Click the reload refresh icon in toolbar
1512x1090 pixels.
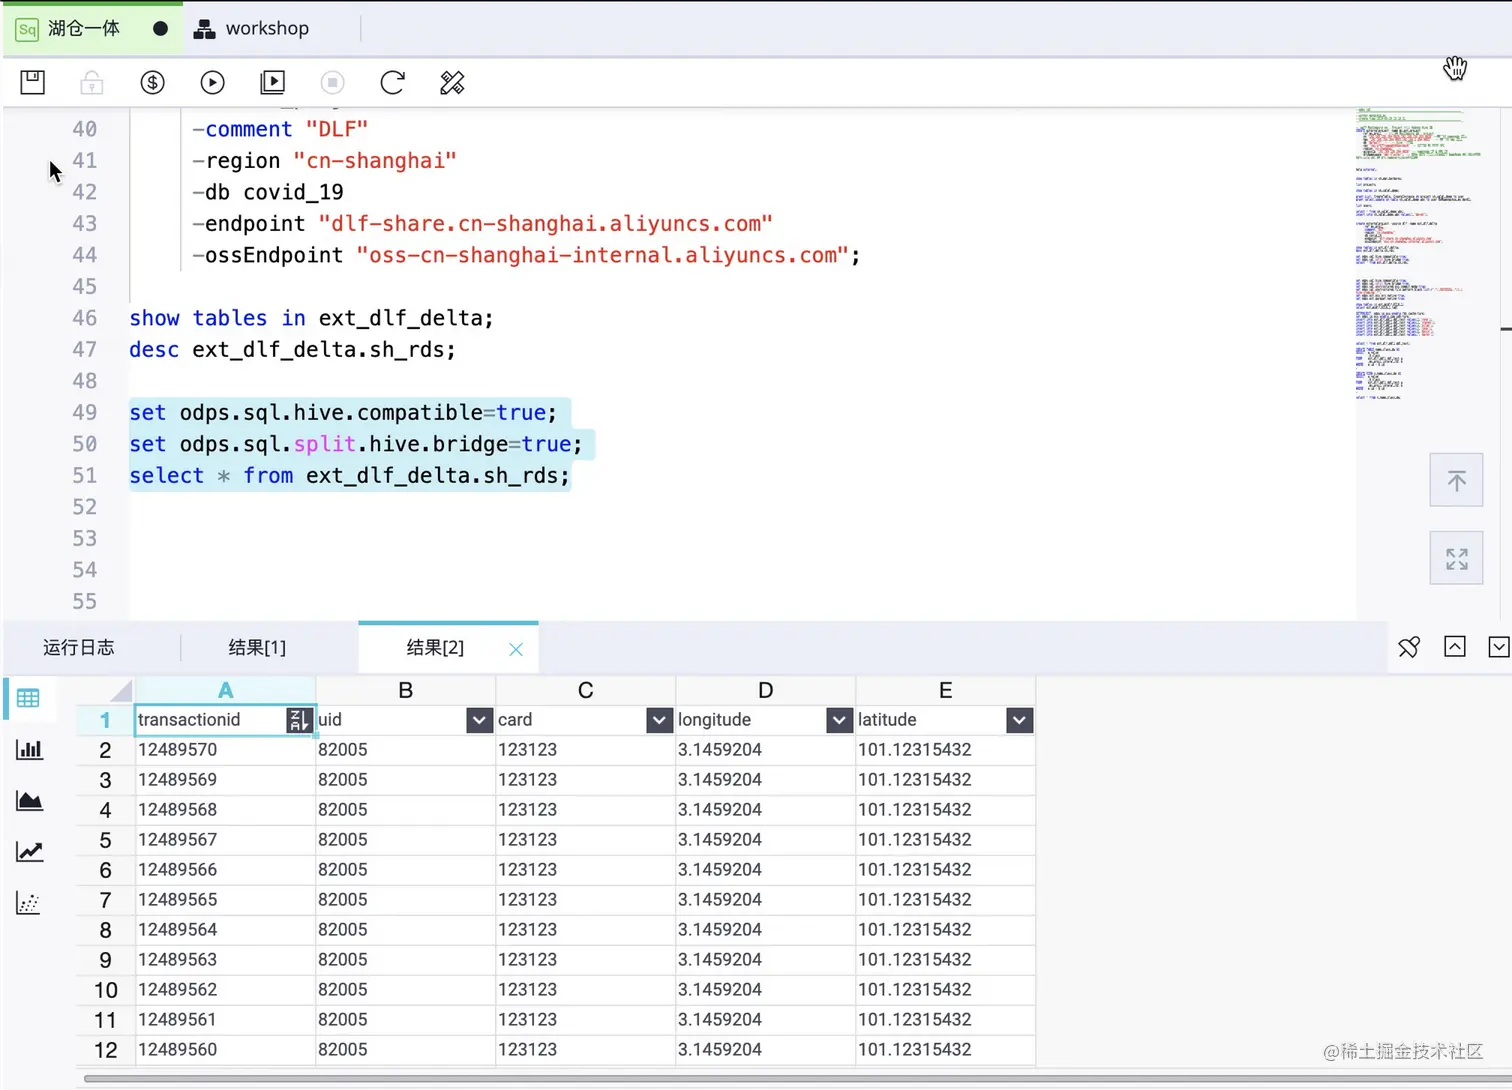pyautogui.click(x=392, y=82)
